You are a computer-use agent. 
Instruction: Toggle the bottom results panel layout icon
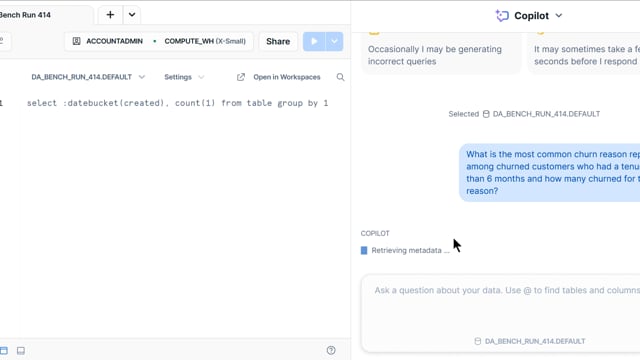21,351
